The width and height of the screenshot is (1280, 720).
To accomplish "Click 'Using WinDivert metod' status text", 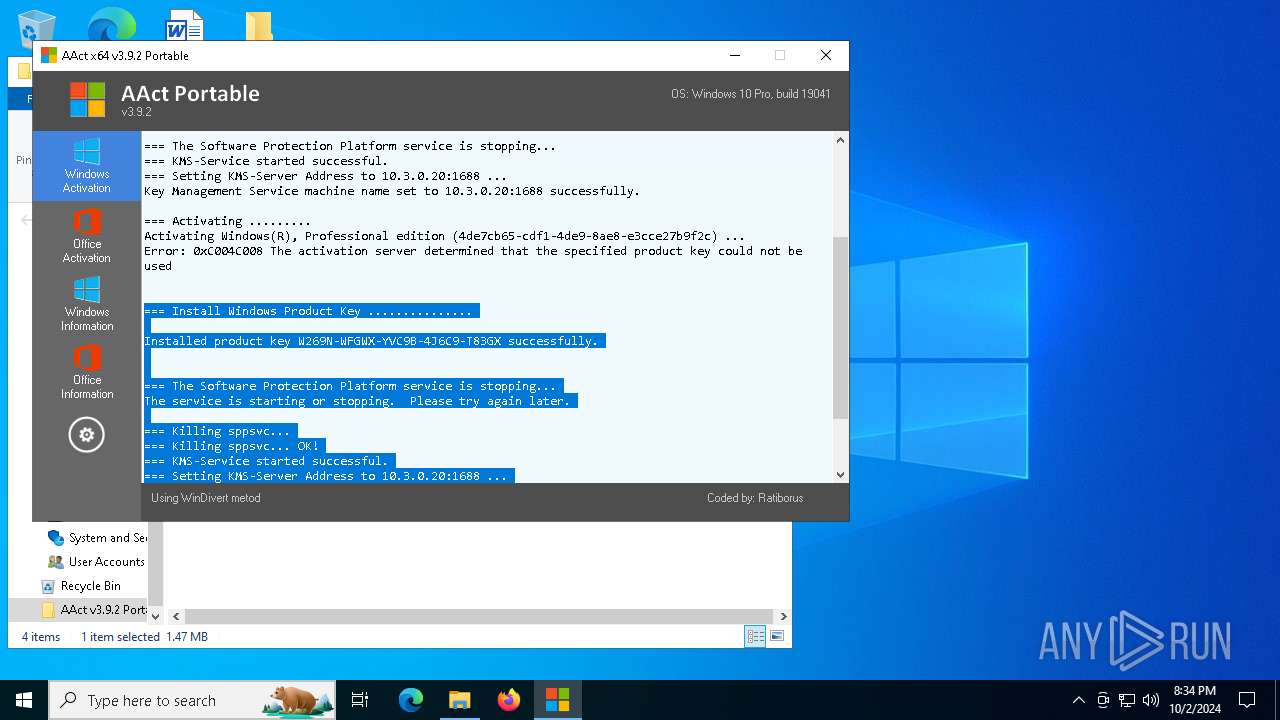I will click(205, 498).
